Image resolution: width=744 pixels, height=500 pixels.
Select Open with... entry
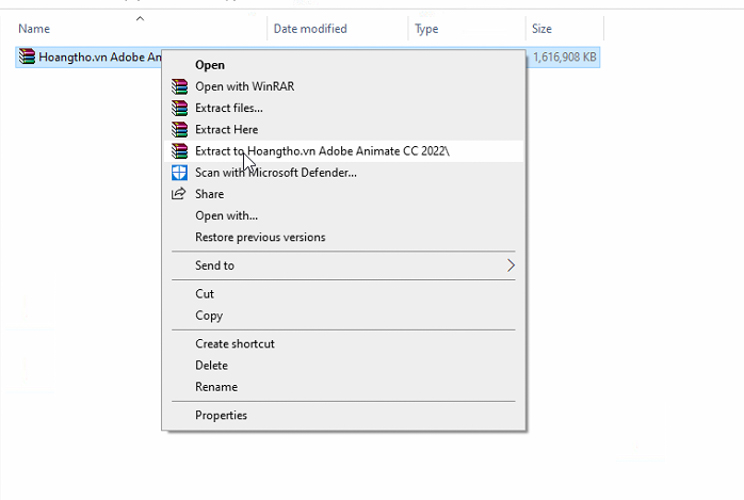coord(343,215)
